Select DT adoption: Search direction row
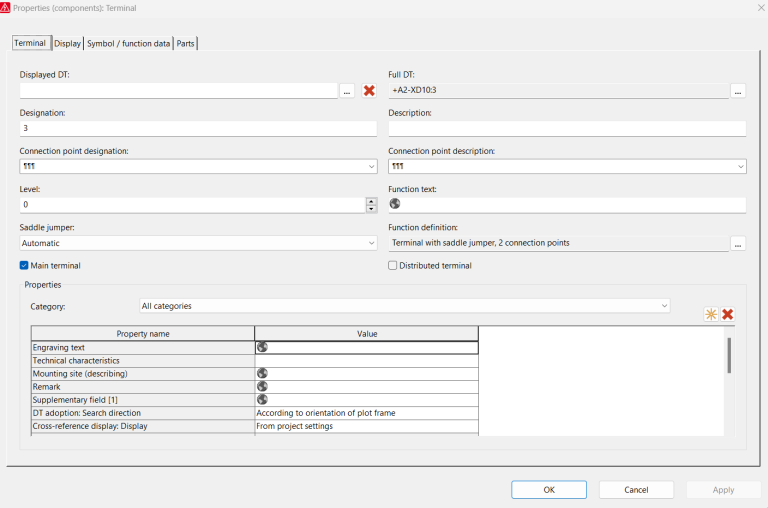This screenshot has height=508, width=768. tap(255, 413)
